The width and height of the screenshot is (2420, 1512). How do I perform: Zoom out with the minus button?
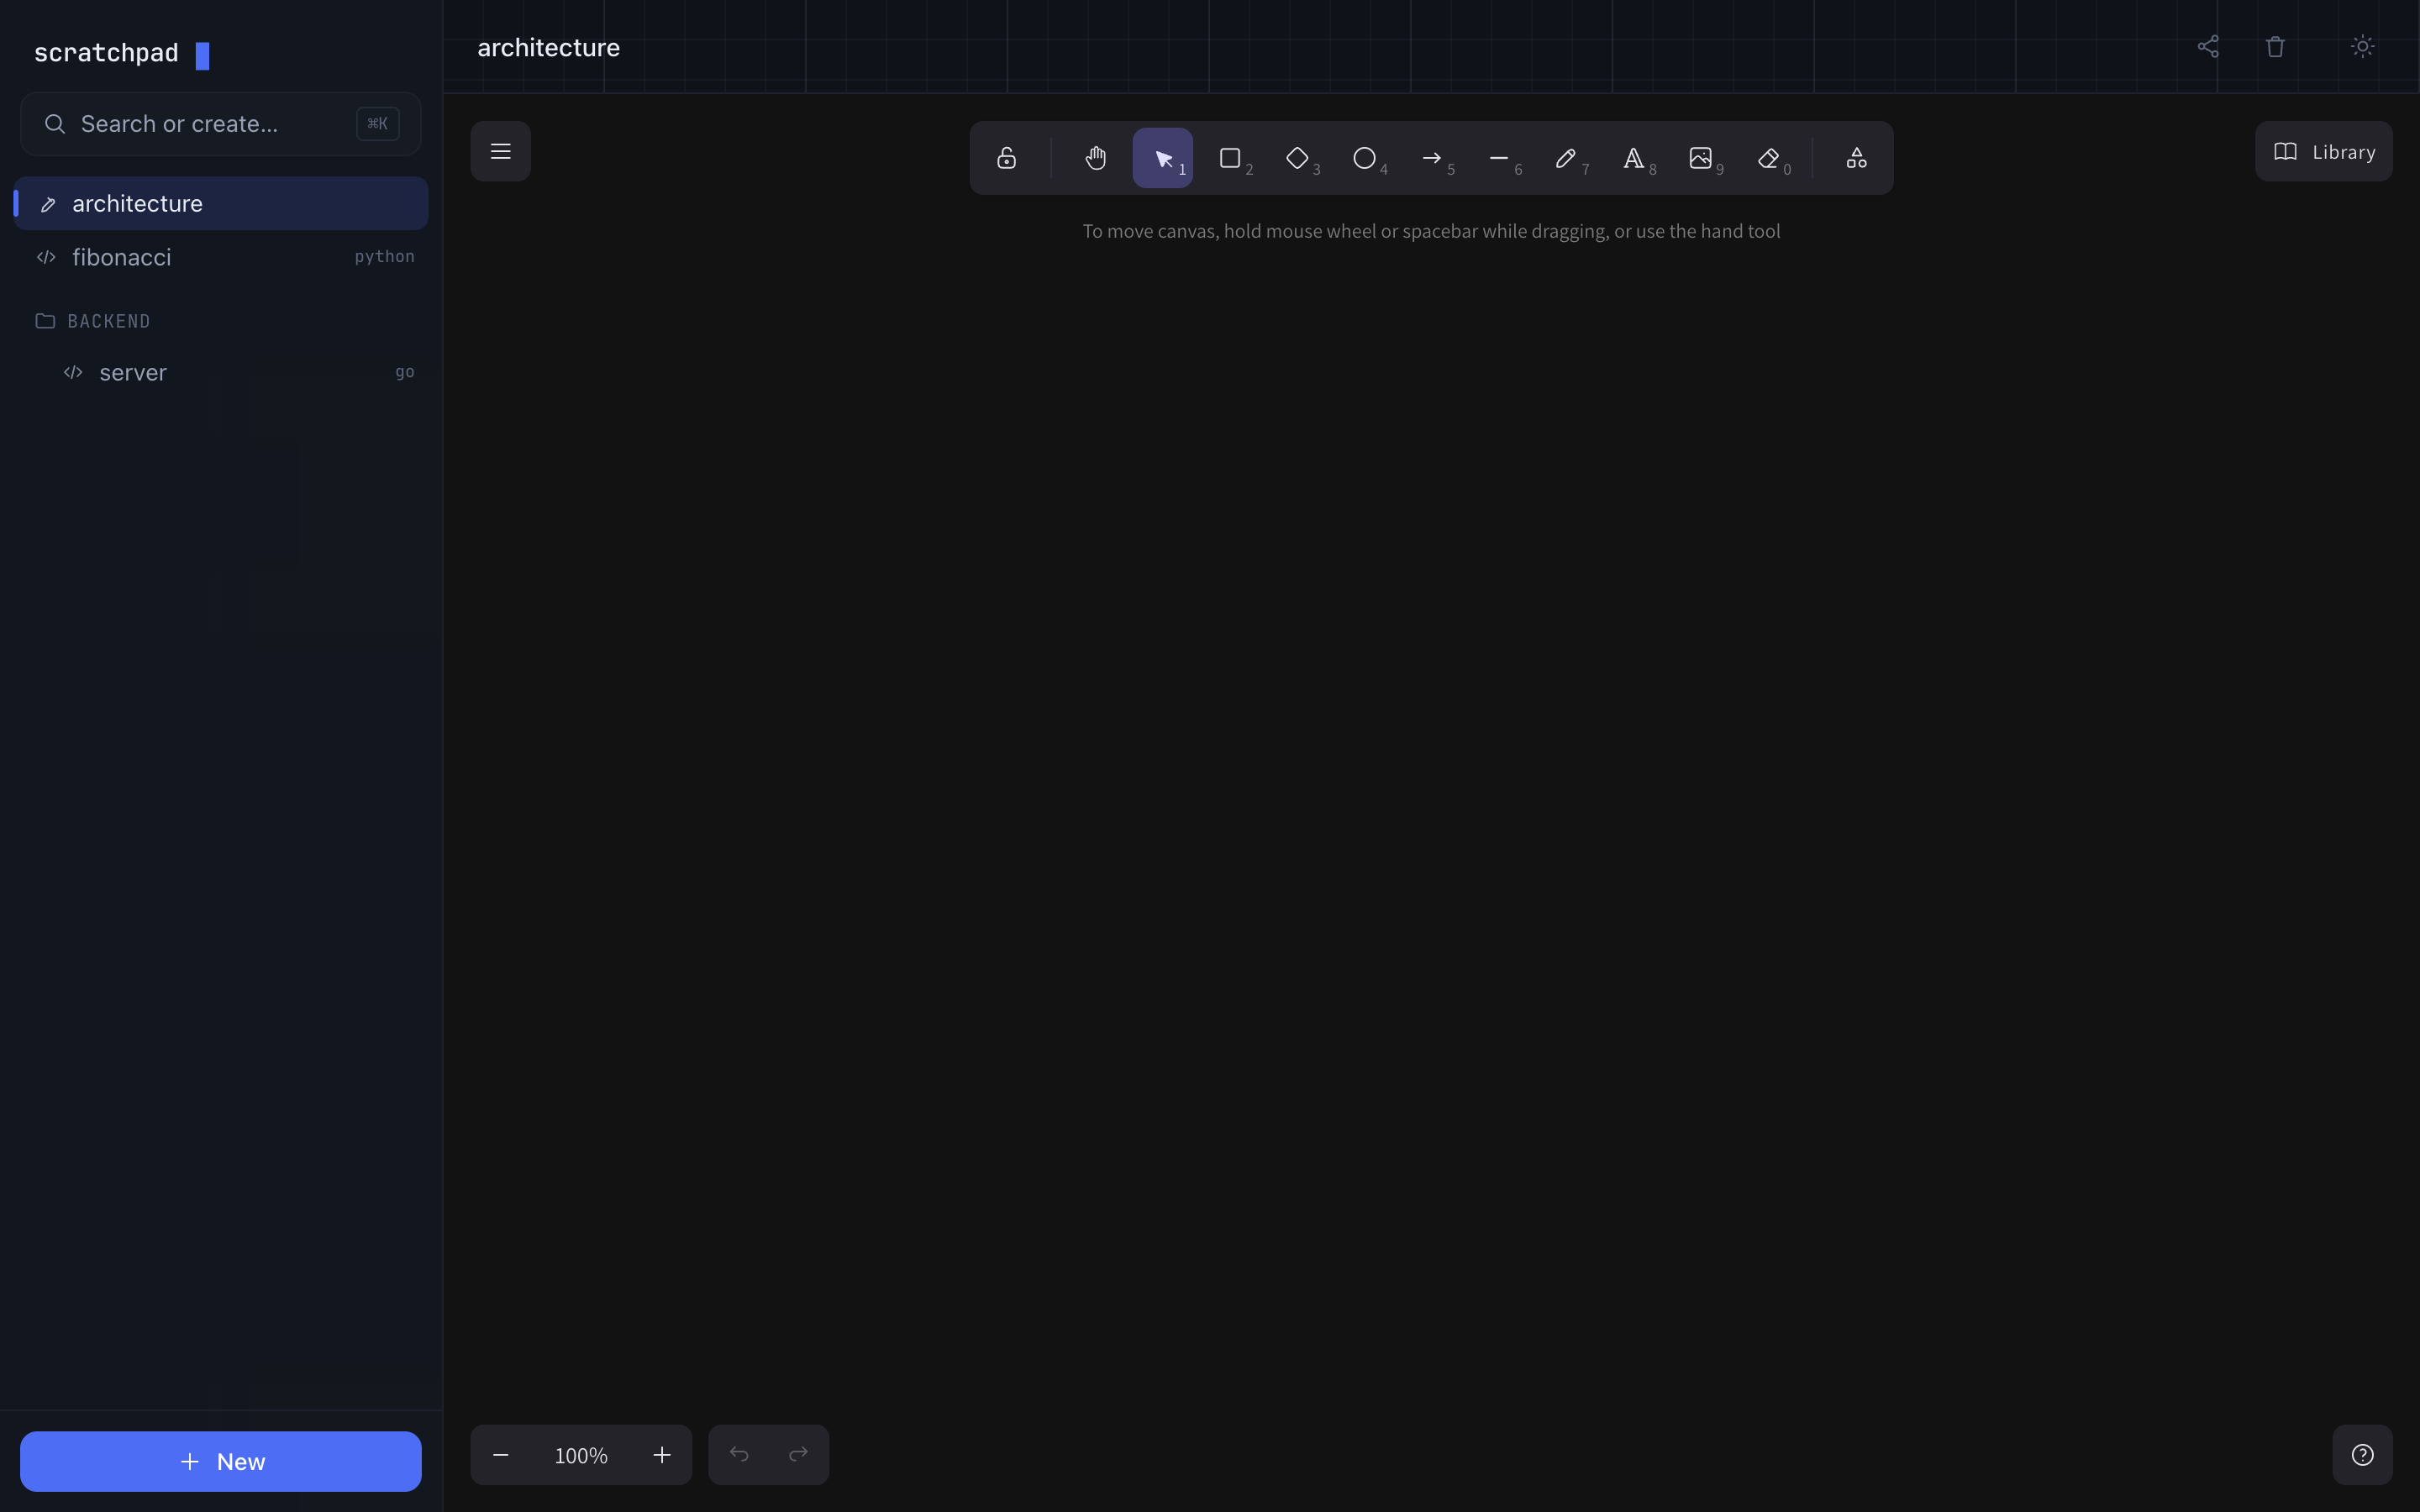pyautogui.click(x=500, y=1455)
